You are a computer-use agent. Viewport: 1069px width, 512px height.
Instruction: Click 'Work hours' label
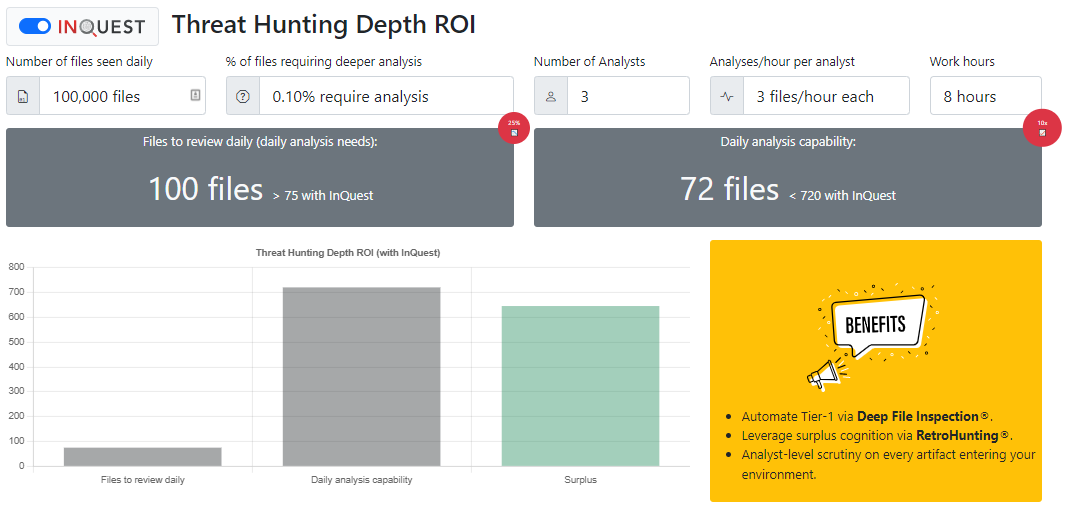962,62
